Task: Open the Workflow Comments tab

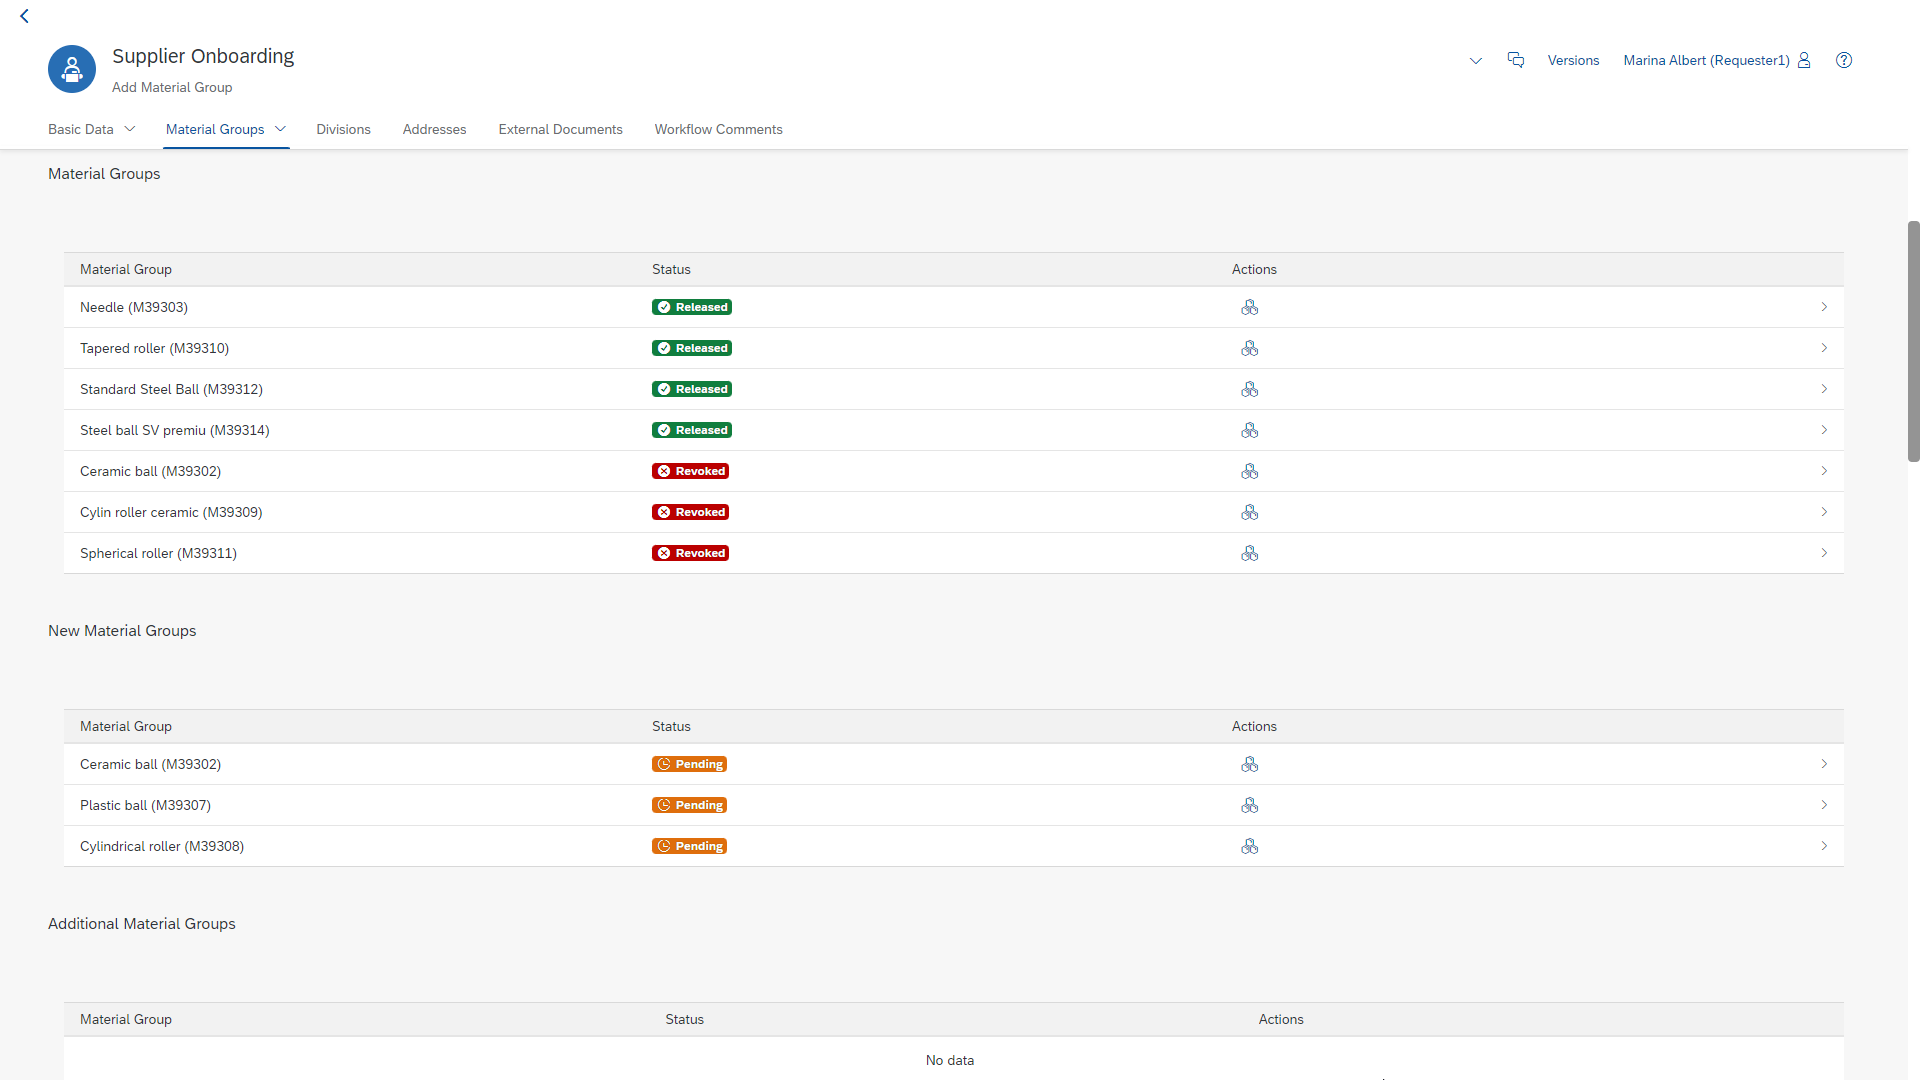Action: coord(718,129)
